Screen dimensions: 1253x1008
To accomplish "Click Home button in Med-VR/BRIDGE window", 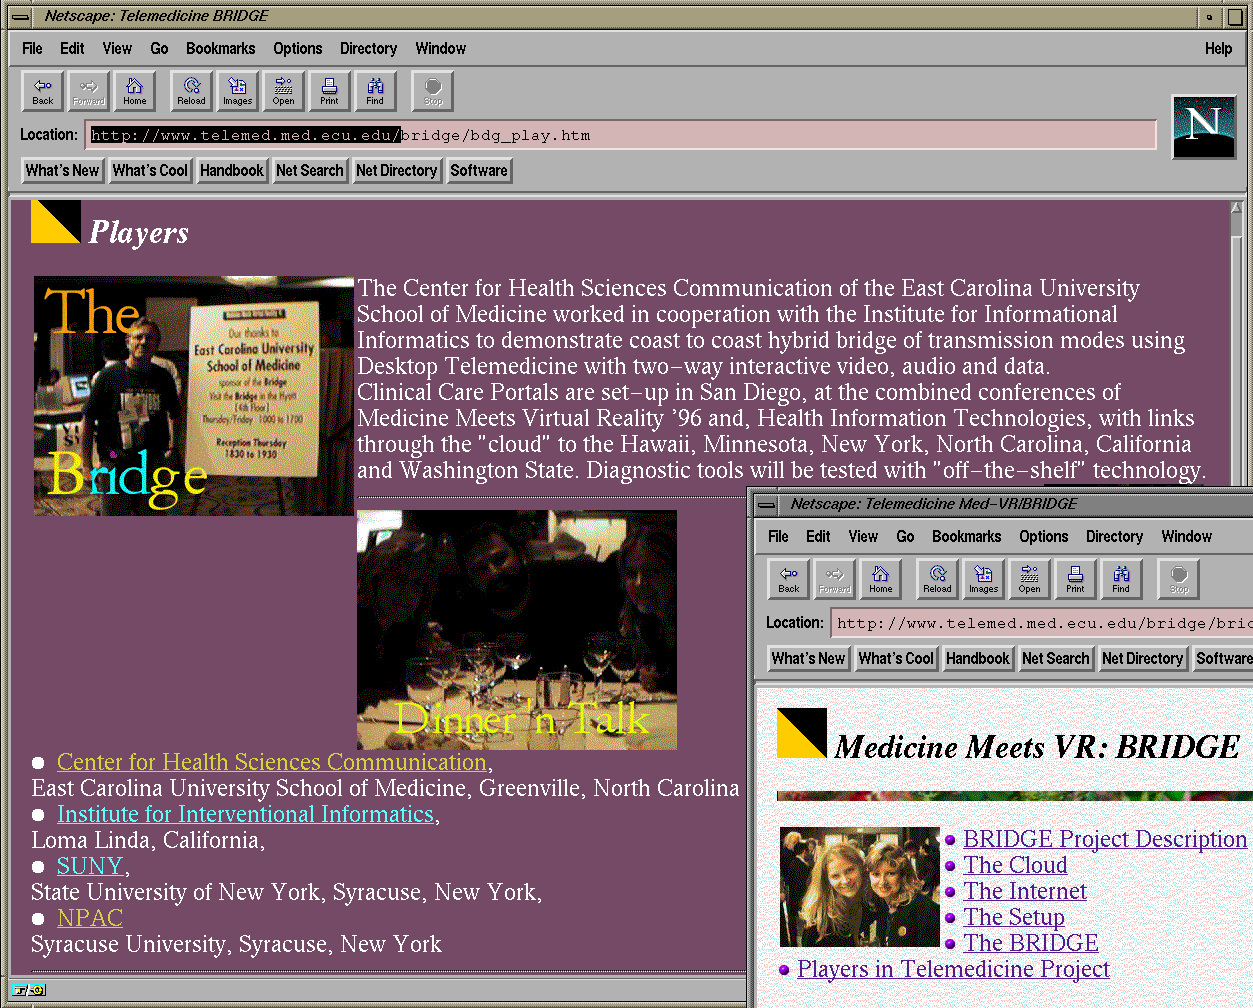I will [881, 579].
